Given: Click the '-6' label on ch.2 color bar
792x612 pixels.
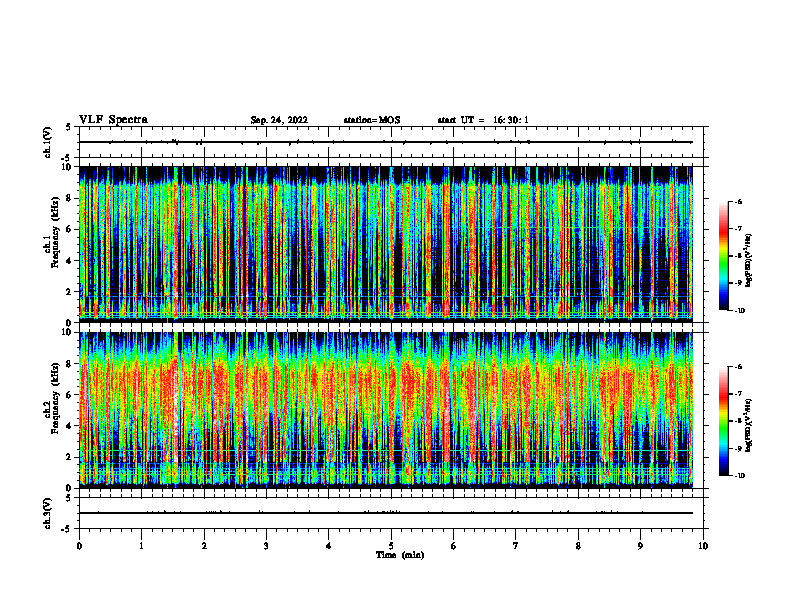Looking at the screenshot, I should tap(739, 367).
